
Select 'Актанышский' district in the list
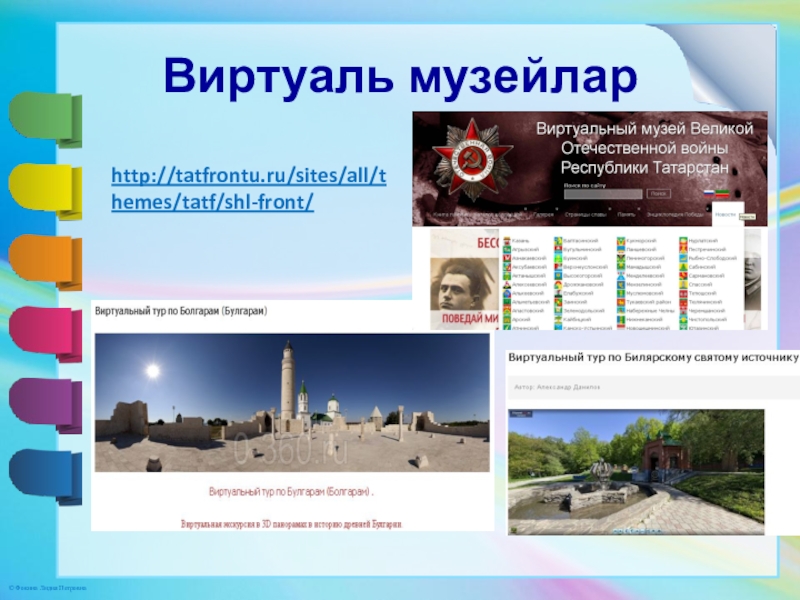[529, 276]
